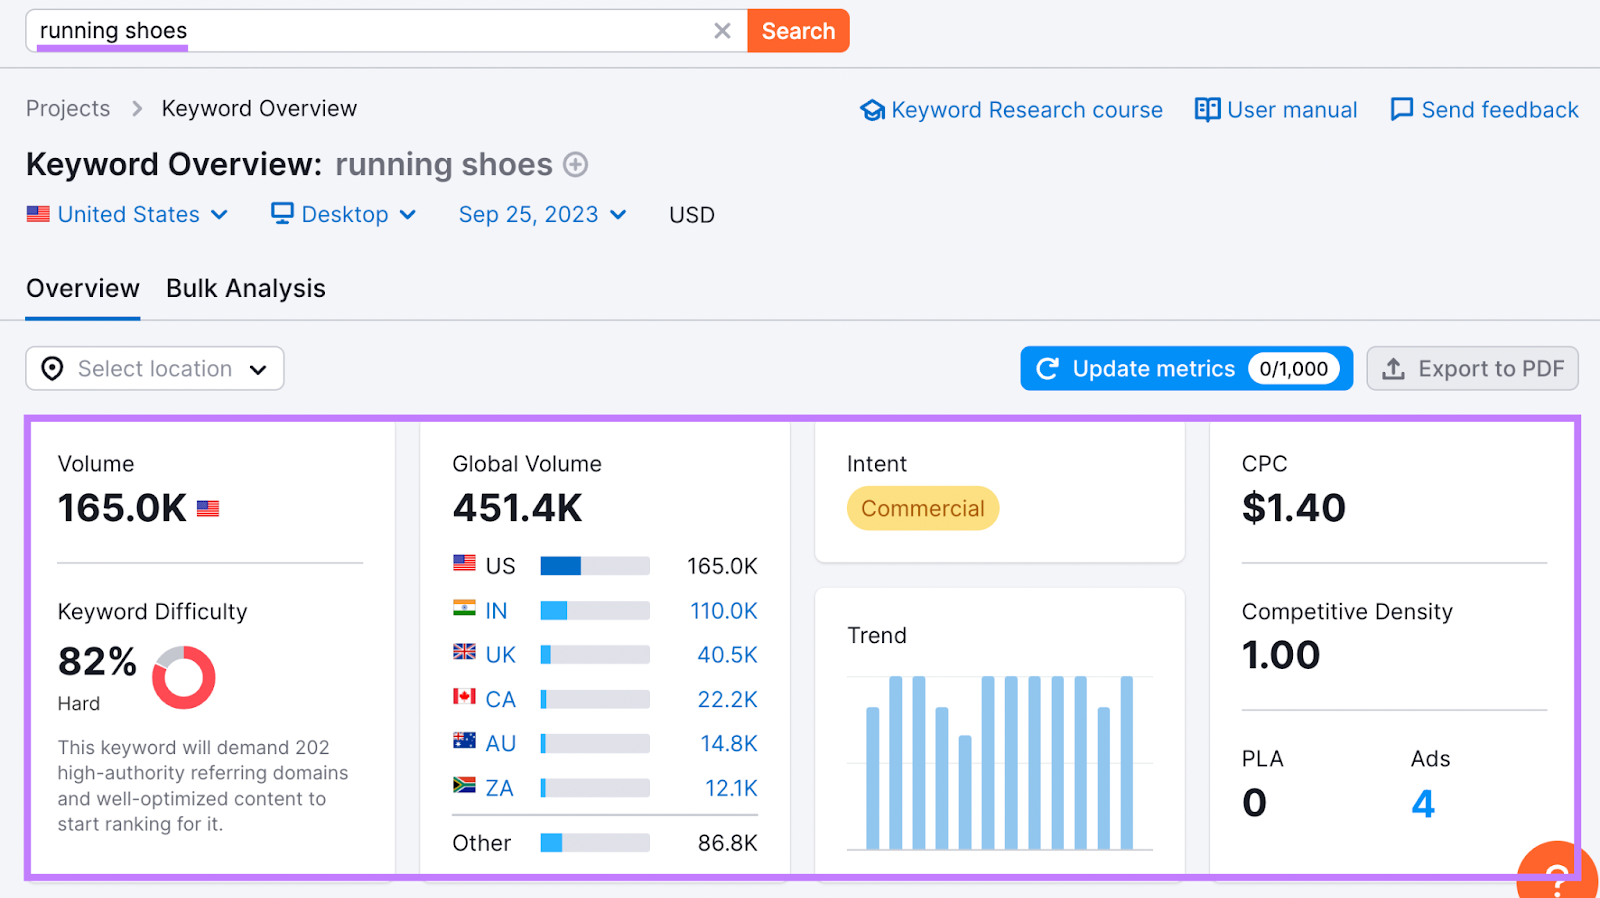Click the Send feedback chat icon
The width and height of the screenshot is (1600, 898).
(1401, 110)
